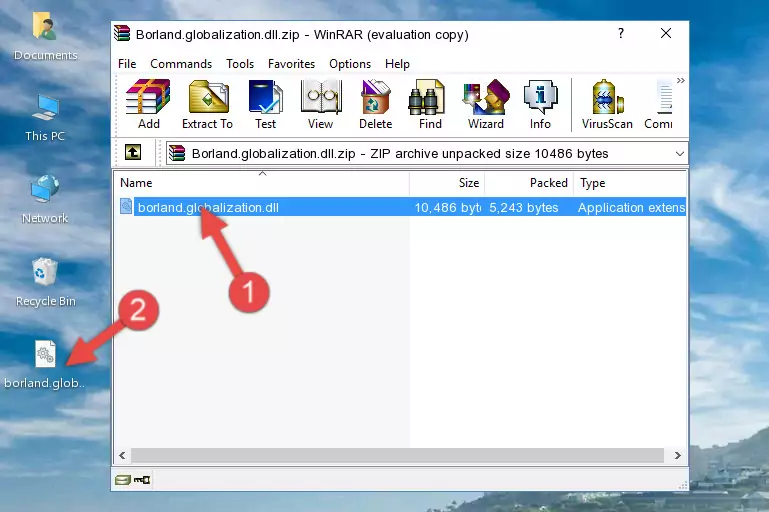Sort by the Type column header
Screen dimensions: 769x512
click(x=630, y=183)
